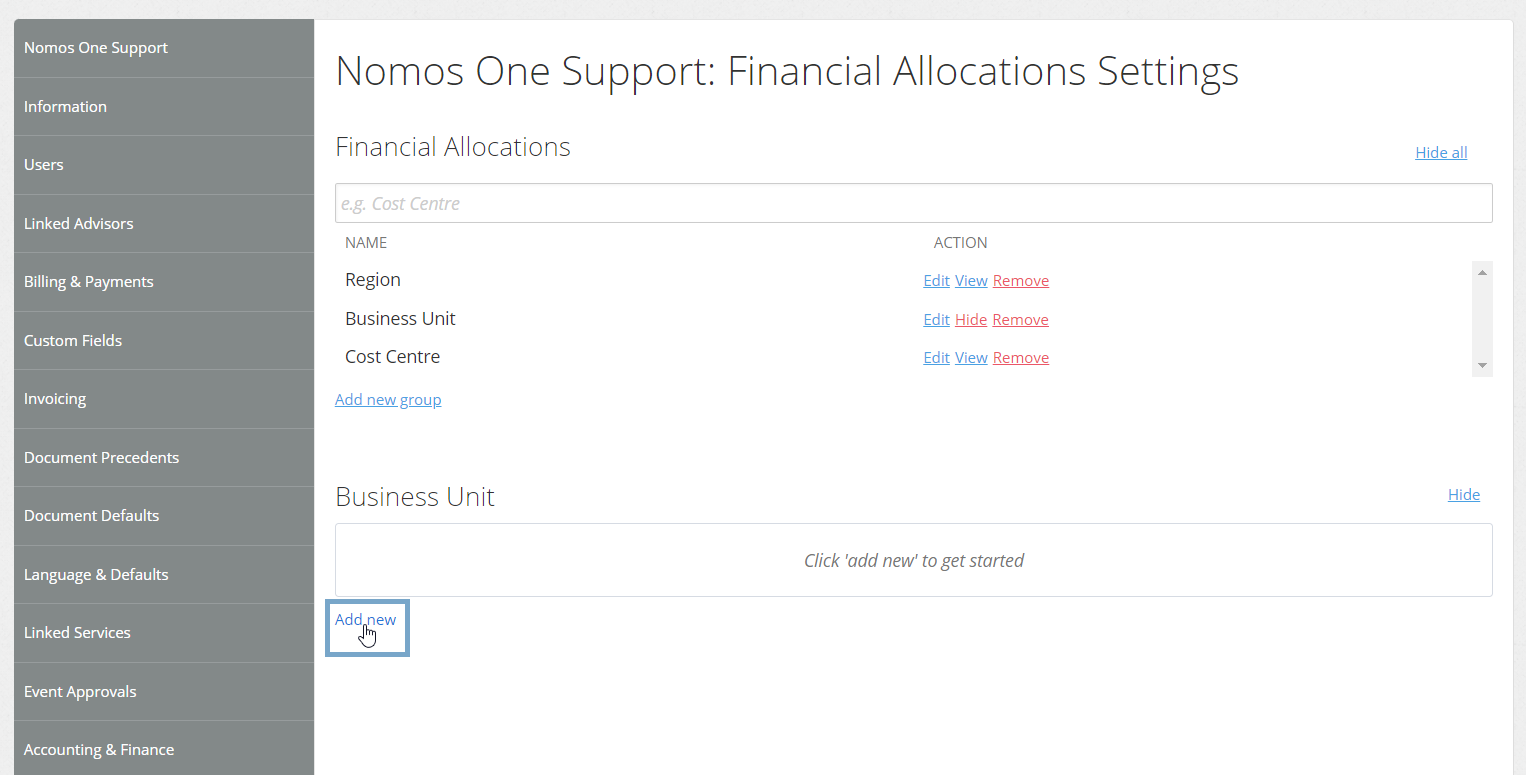Collapse all groups with Hide all
This screenshot has height=775, width=1526.
coord(1441,153)
